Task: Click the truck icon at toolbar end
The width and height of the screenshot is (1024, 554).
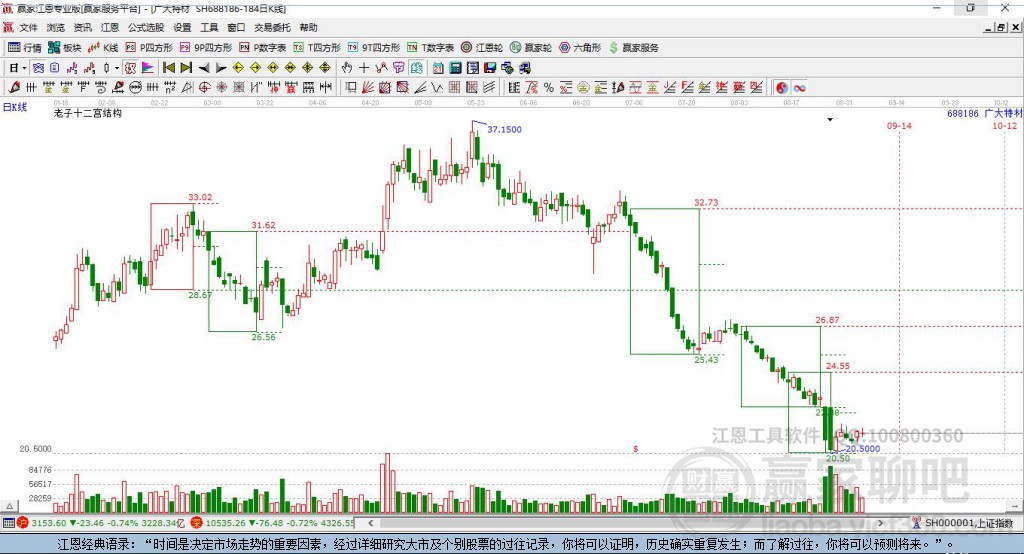Action: point(524,68)
